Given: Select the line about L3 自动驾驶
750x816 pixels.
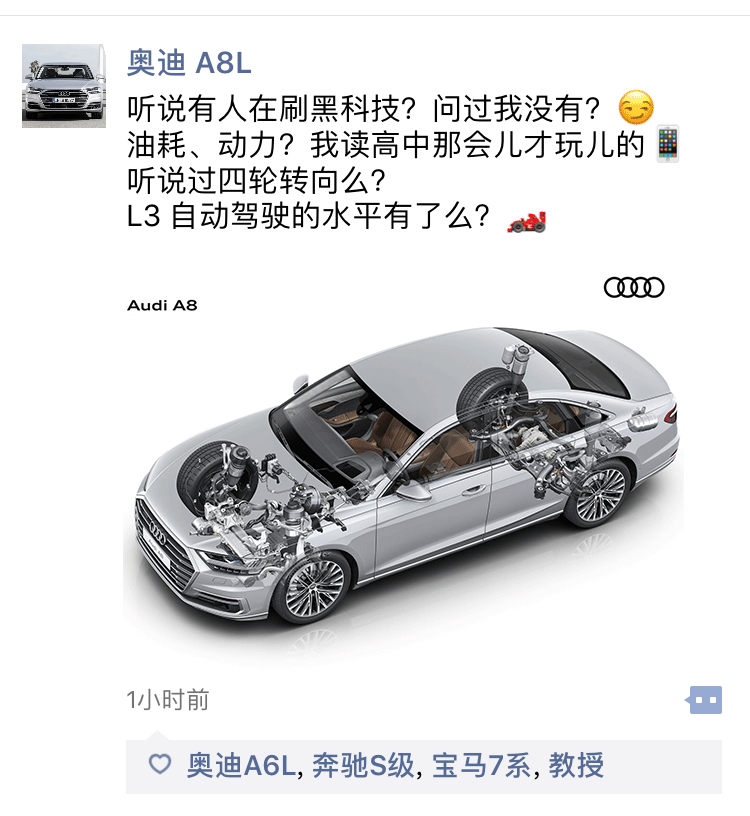Looking at the screenshot, I should pos(336,216).
